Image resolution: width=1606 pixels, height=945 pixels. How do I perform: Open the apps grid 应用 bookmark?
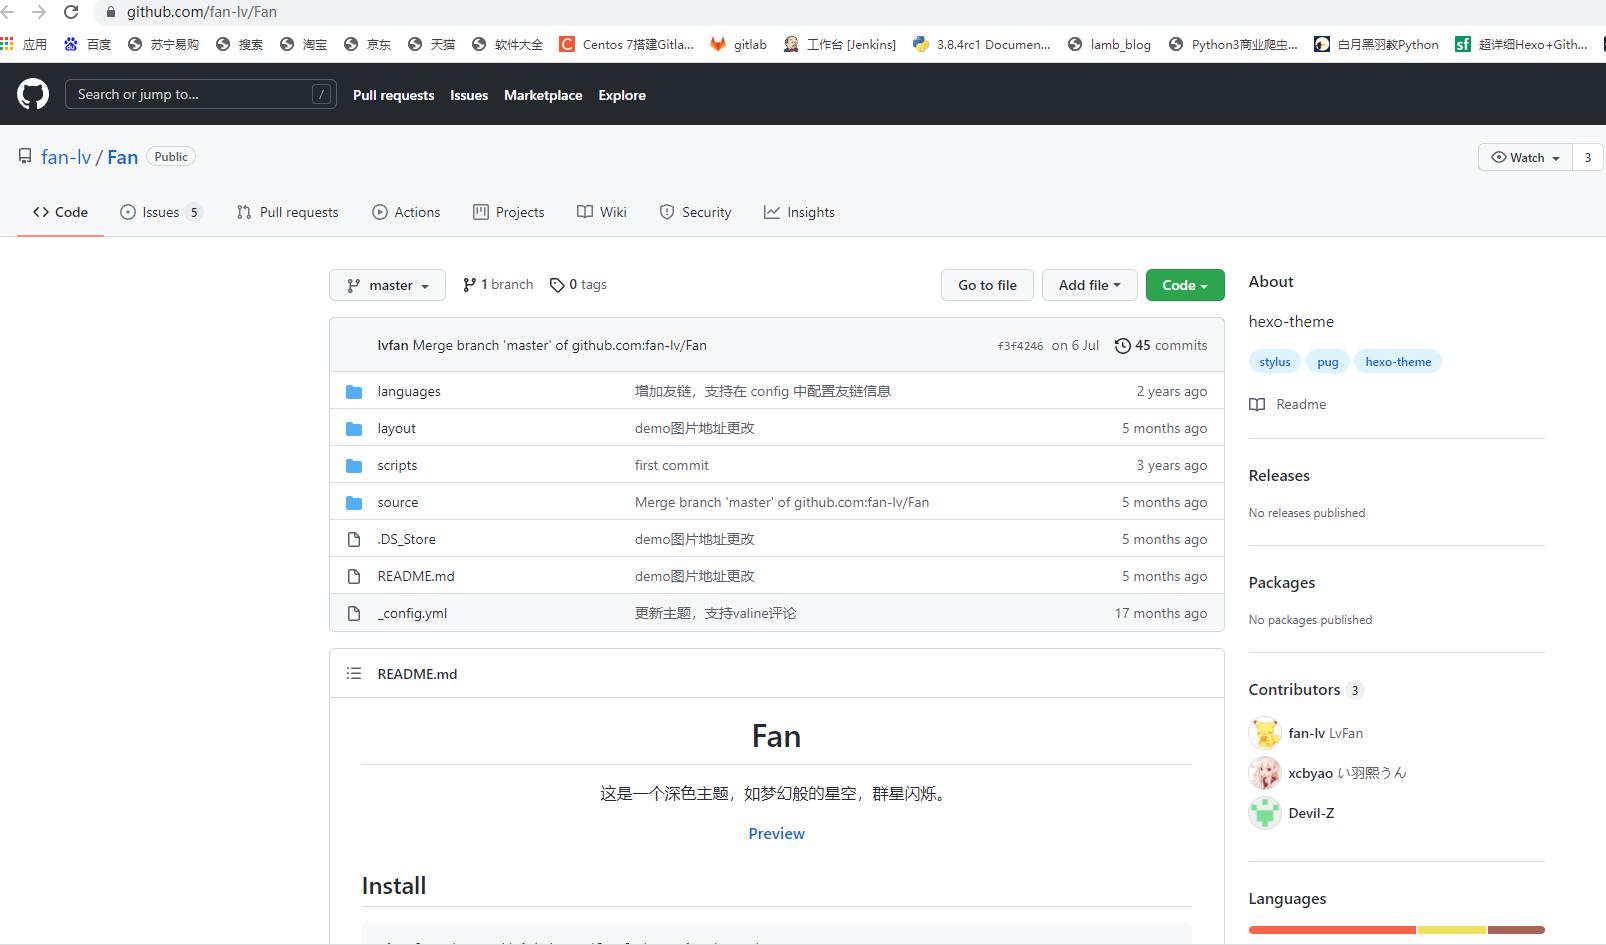point(24,44)
